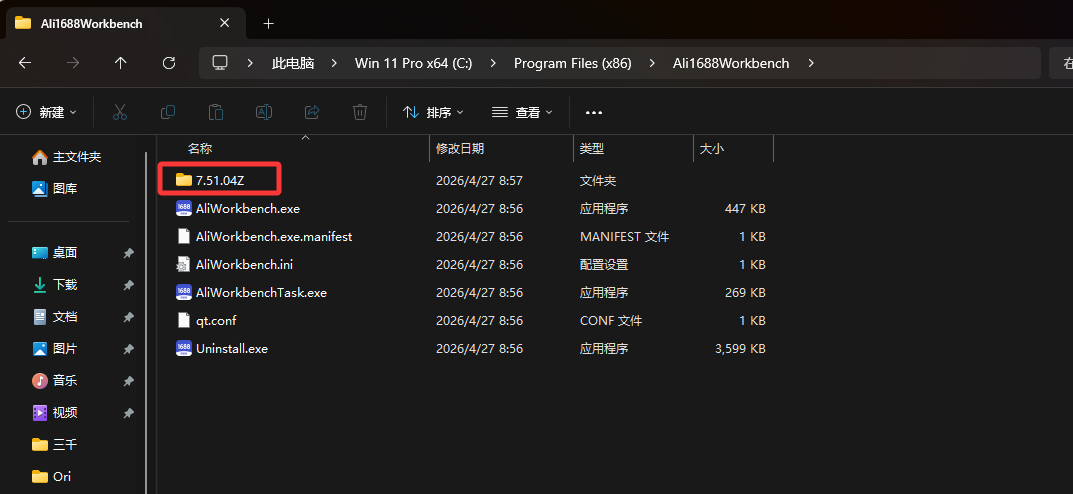Select Program Files (x86) in breadcrumb path
The image size is (1073, 494).
(572, 63)
